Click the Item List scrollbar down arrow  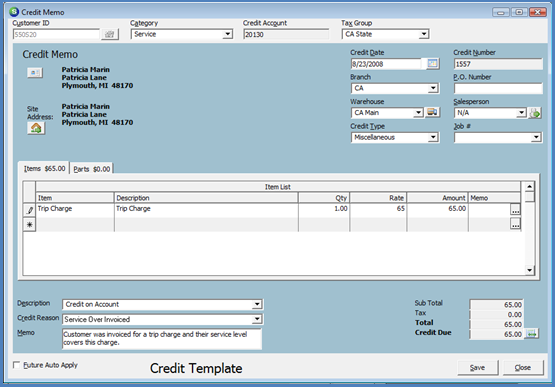(529, 270)
